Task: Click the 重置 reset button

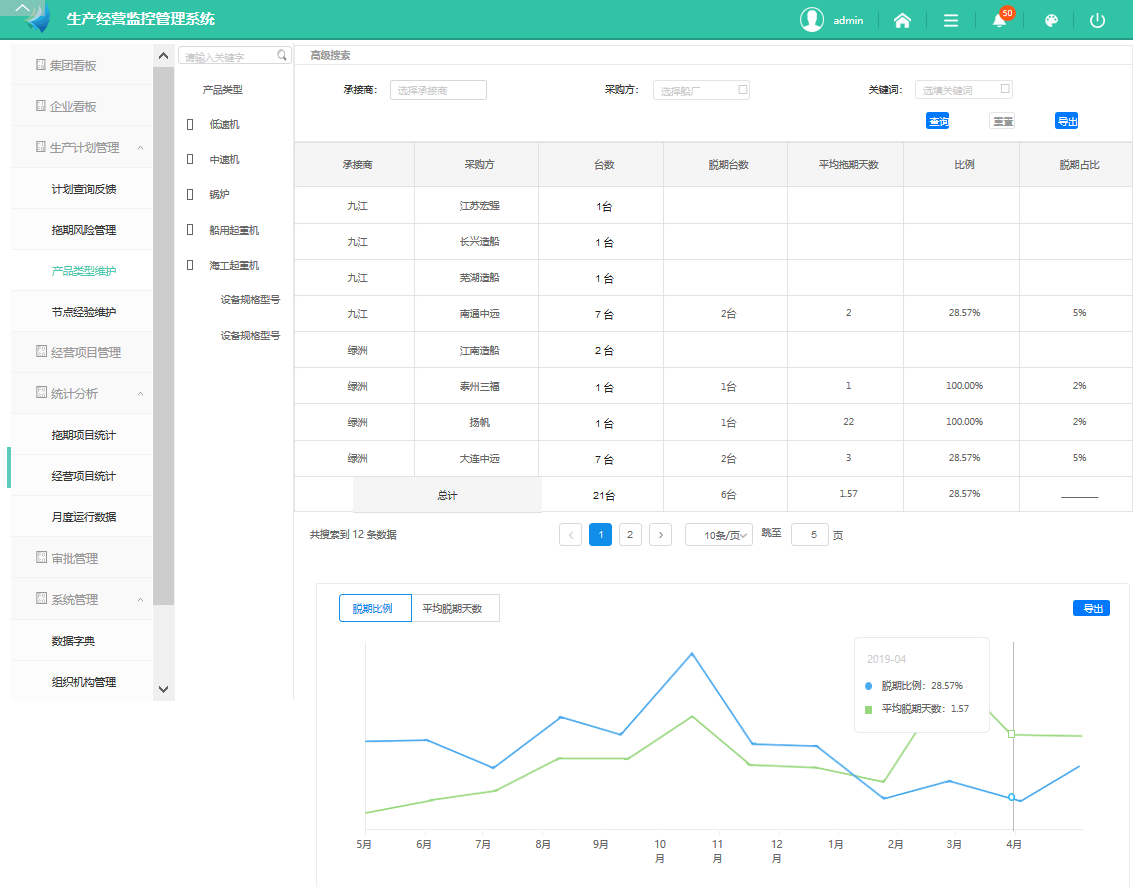Action: point(1002,121)
